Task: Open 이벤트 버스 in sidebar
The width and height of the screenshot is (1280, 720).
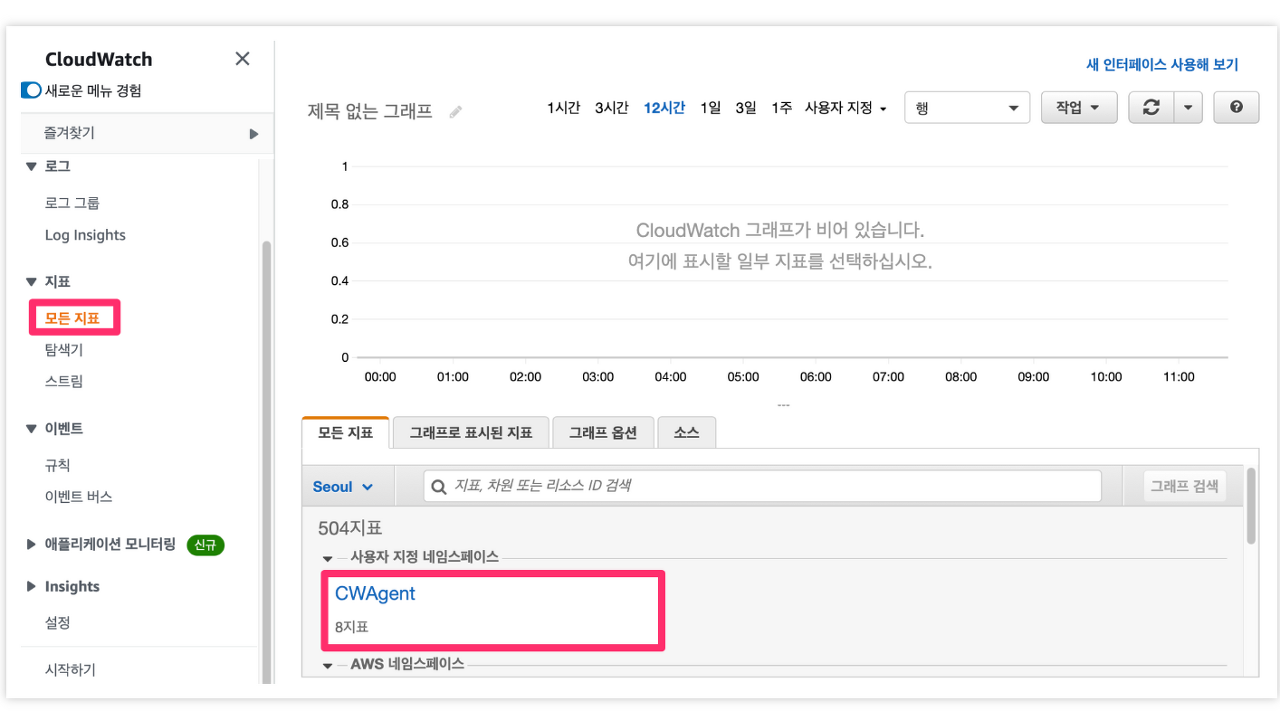Action: [x=79, y=497]
